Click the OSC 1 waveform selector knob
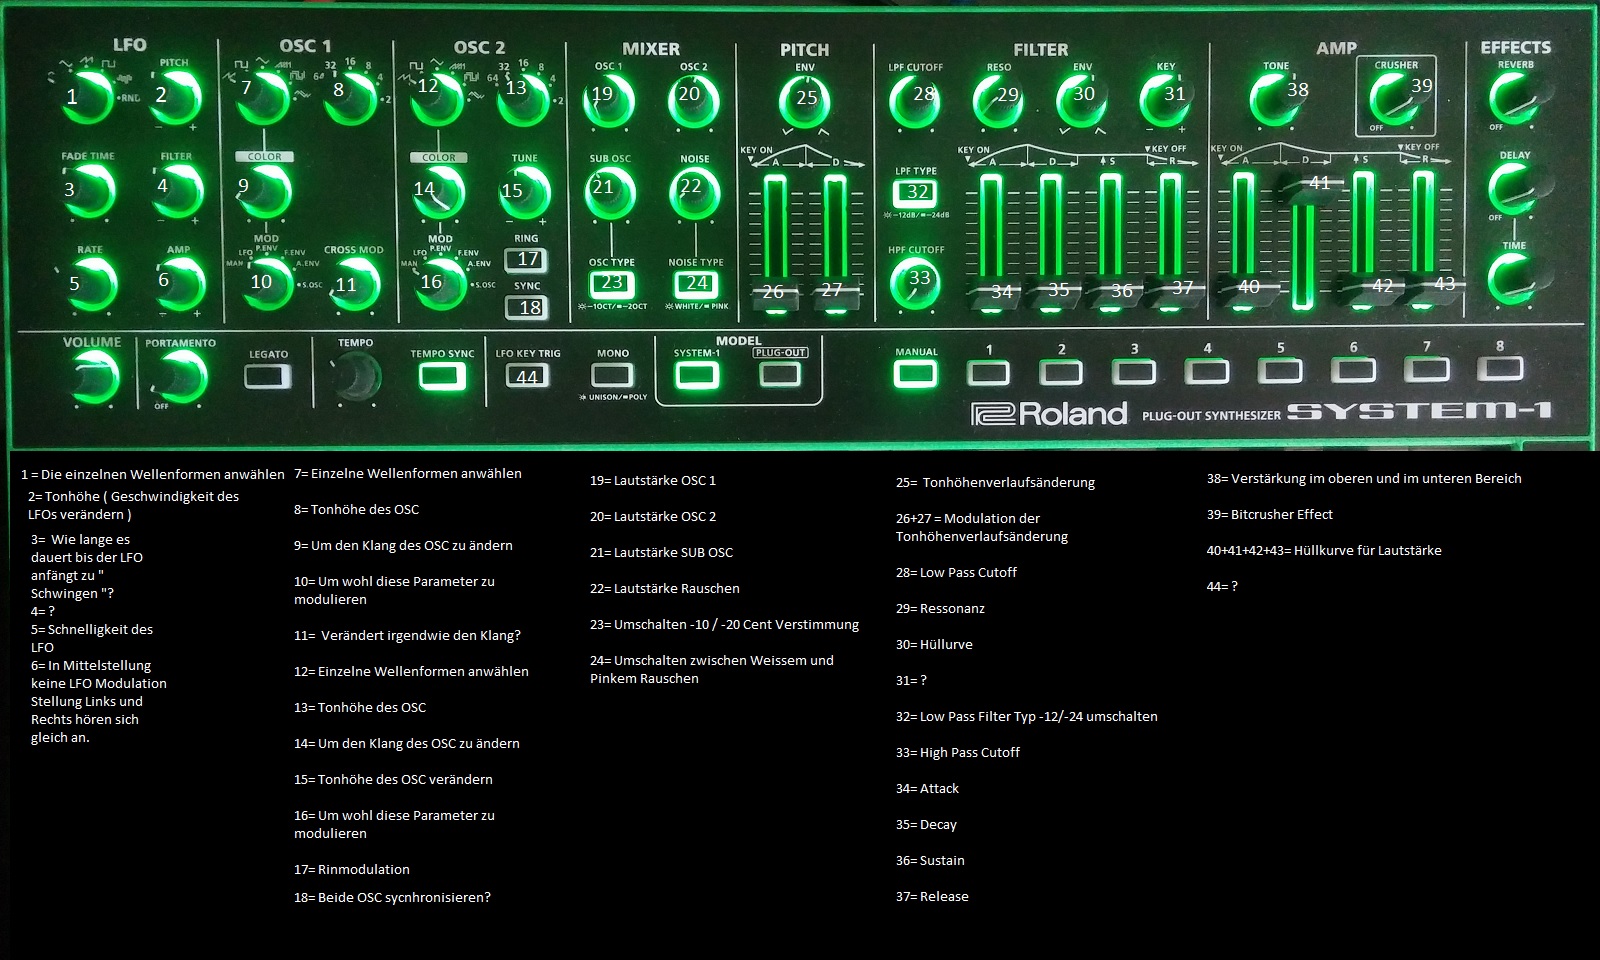Screen dimensions: 1600x960 [263, 97]
